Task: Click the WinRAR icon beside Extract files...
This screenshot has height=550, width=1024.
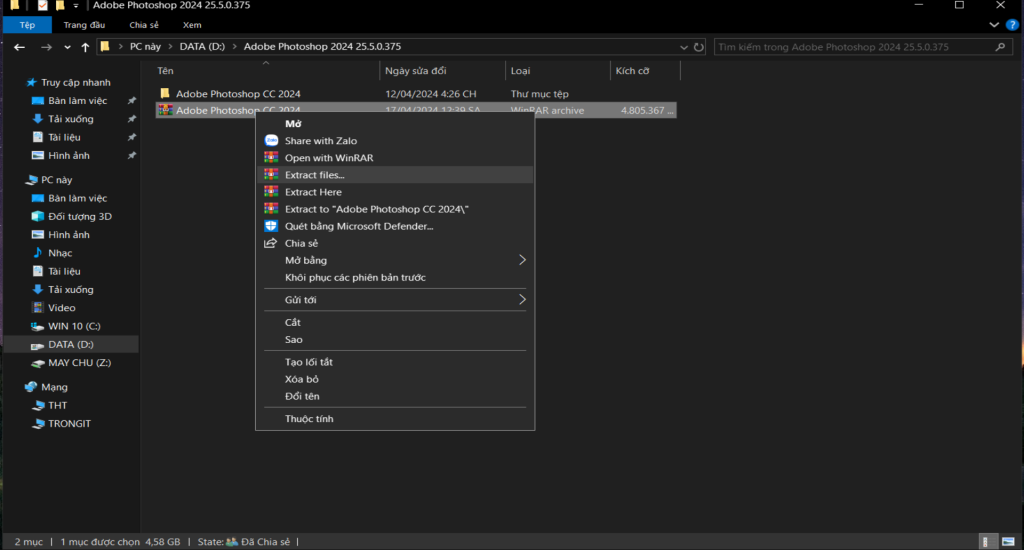Action: [271, 174]
